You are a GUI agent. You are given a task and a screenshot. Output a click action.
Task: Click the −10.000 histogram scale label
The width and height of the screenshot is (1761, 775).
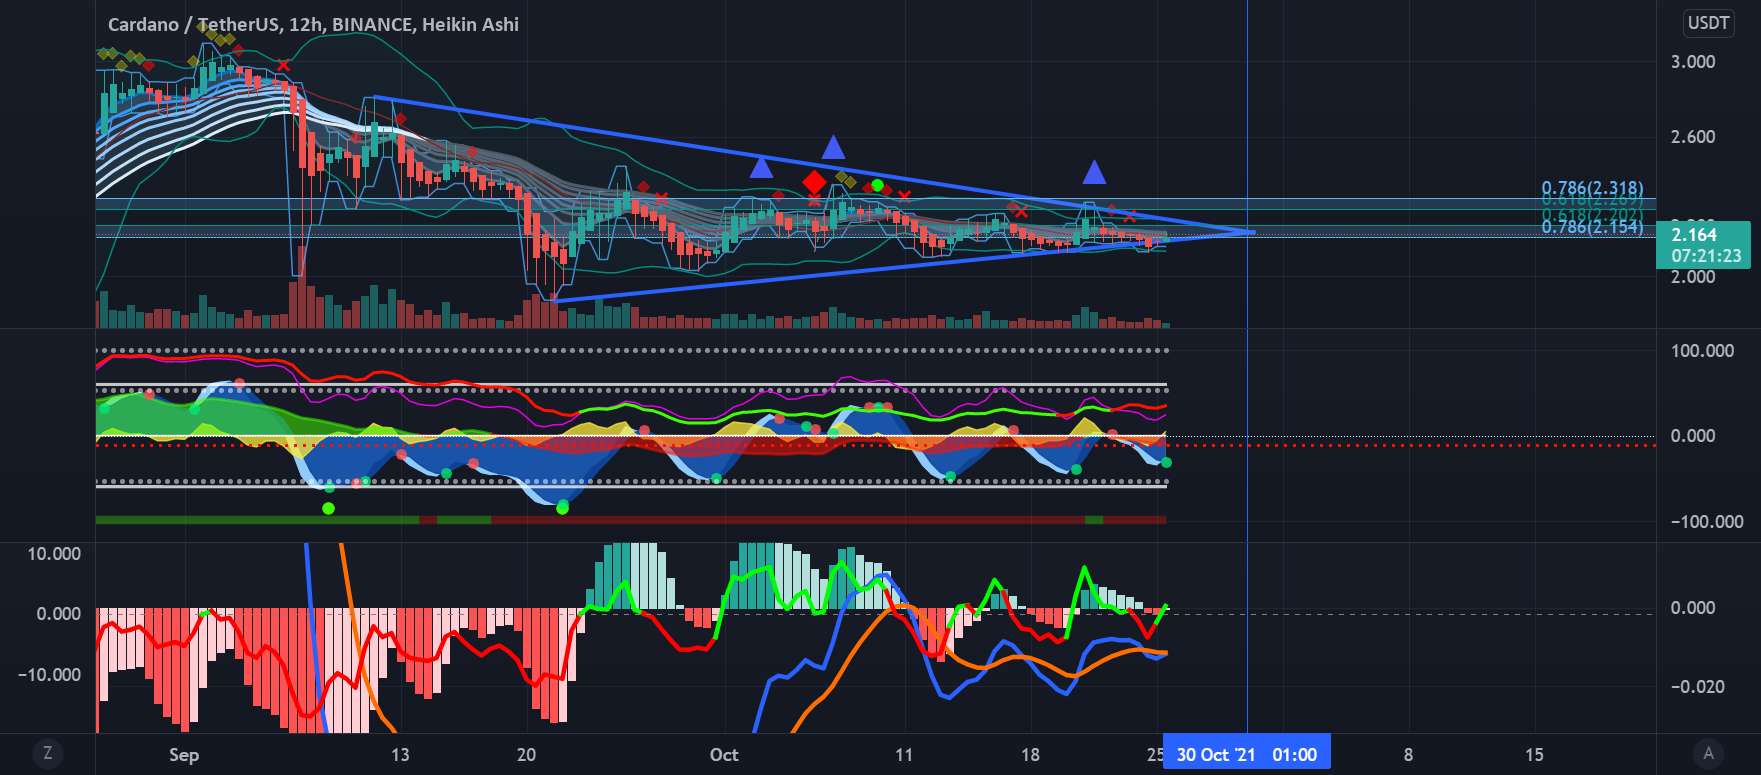tap(49, 674)
